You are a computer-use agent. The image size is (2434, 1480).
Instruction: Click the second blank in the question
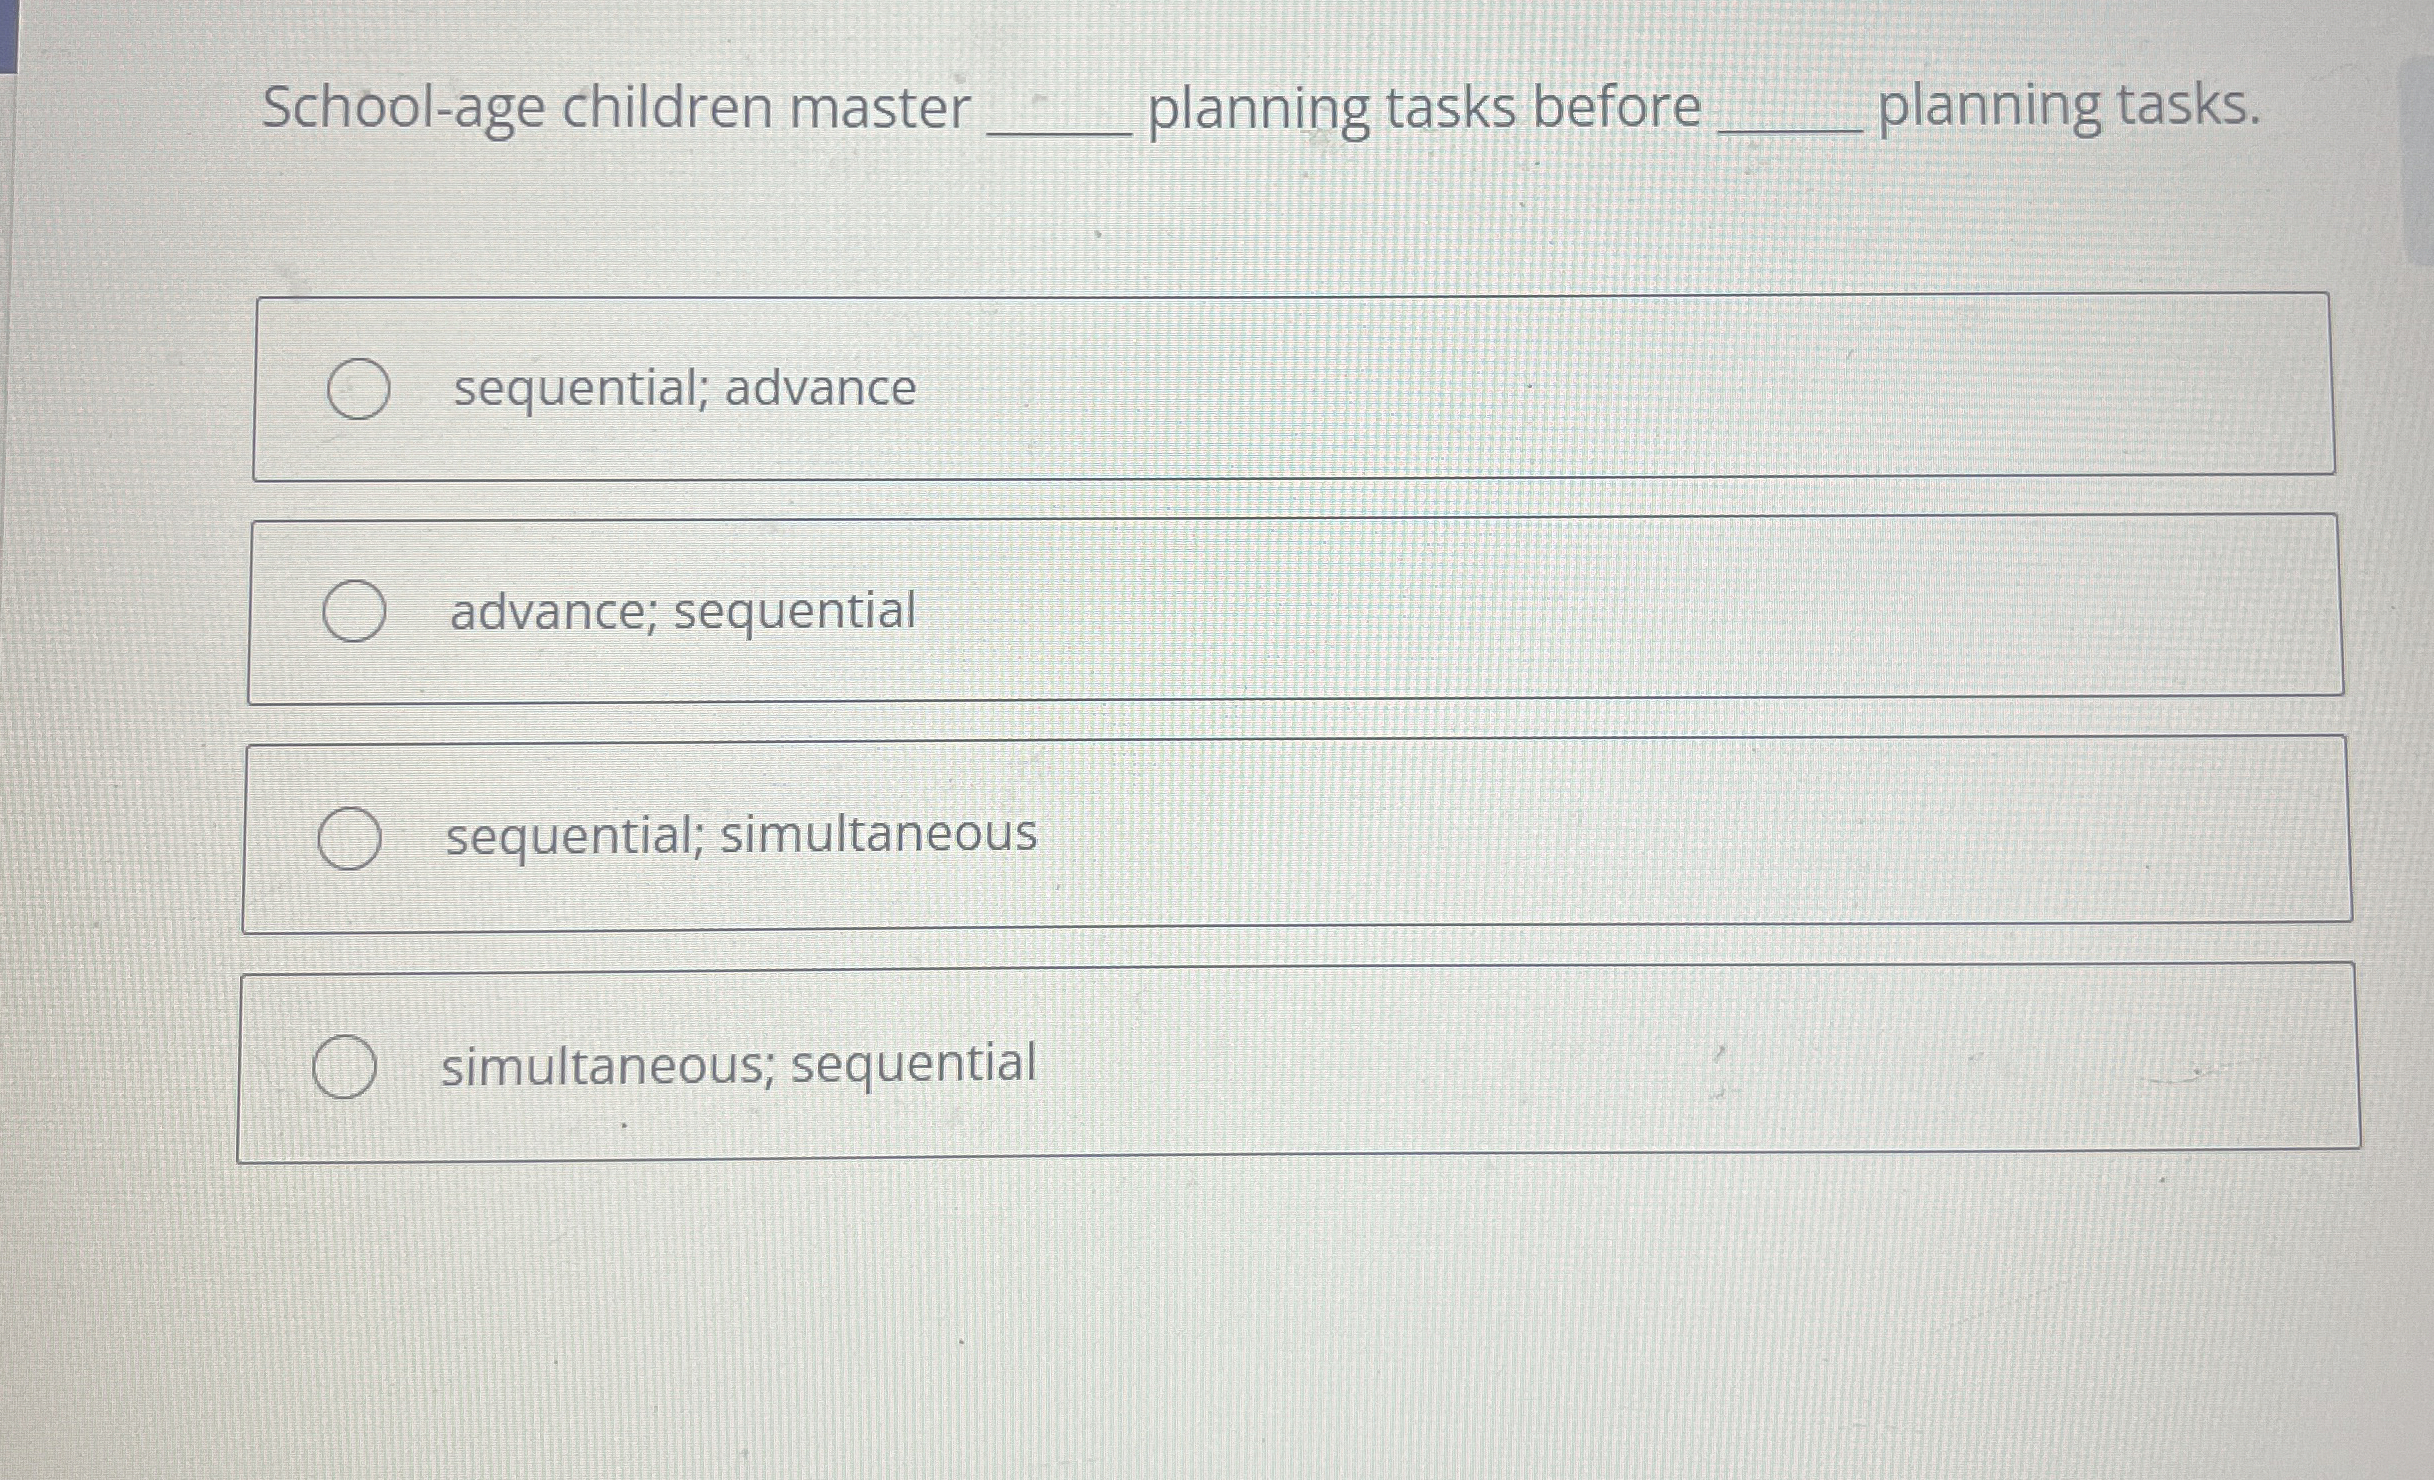pyautogui.click(x=1790, y=120)
